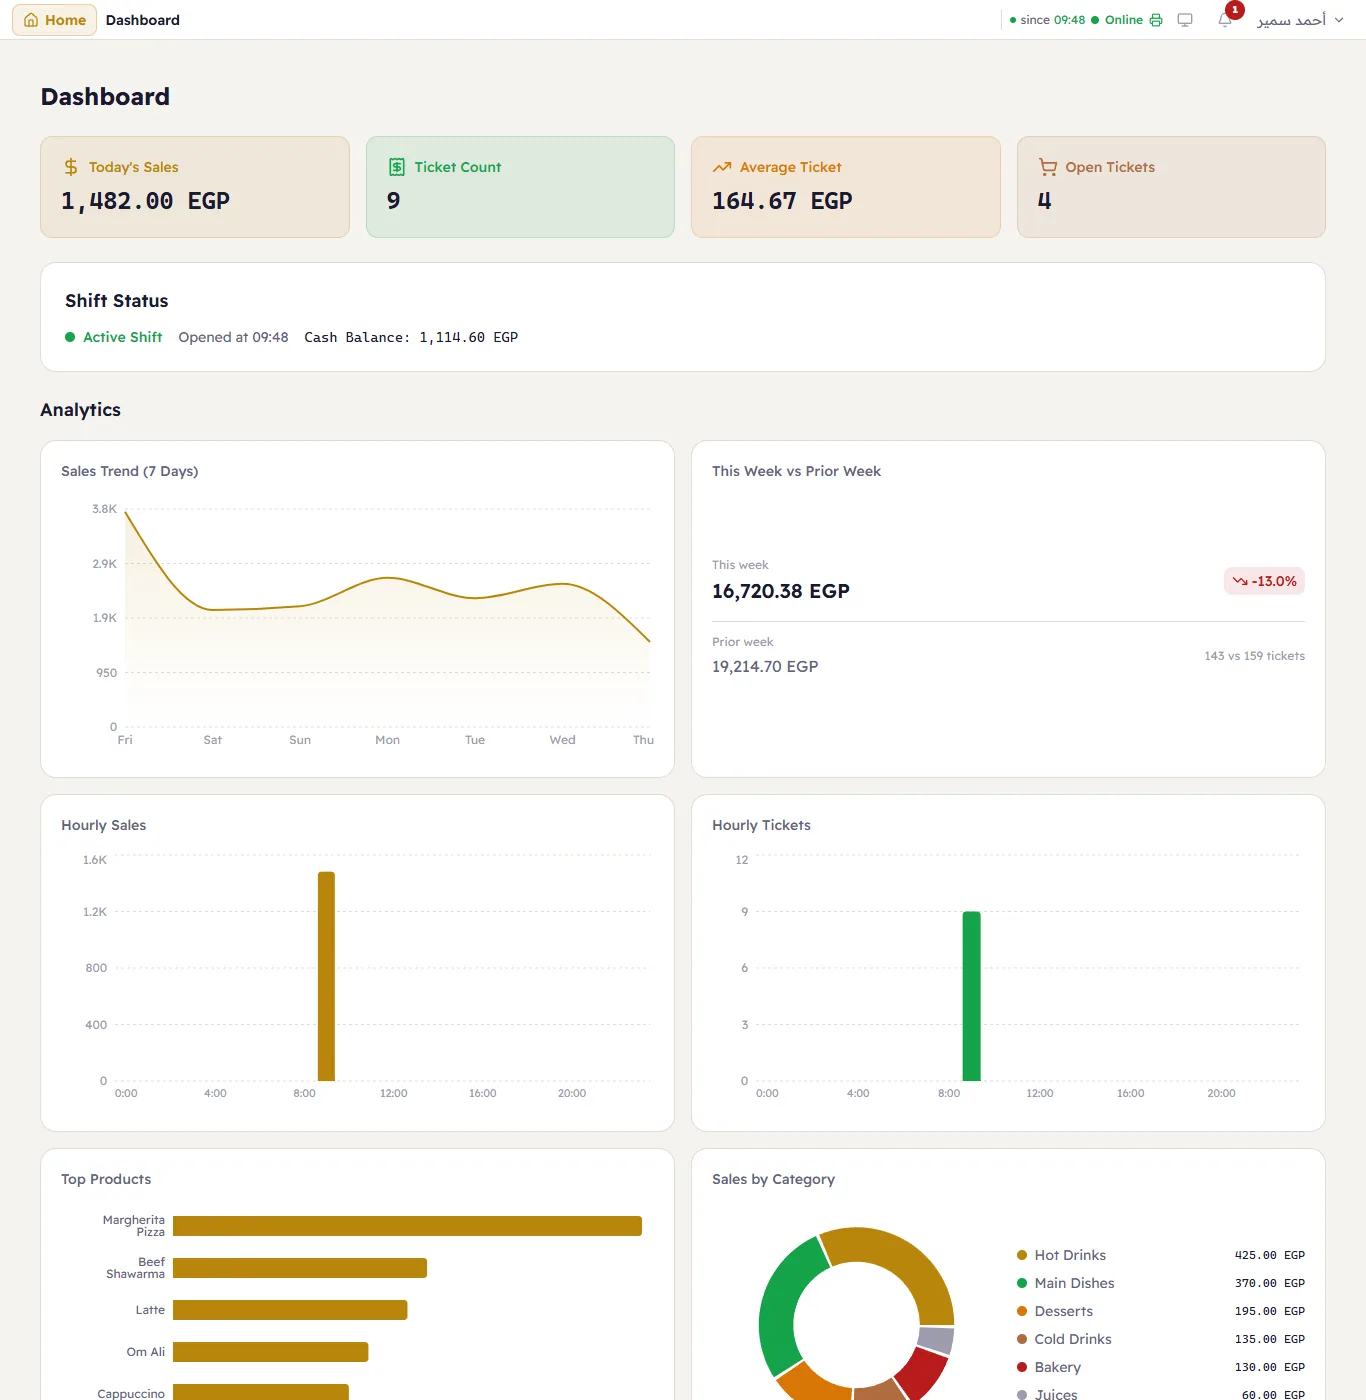
Task: Click the Beef Shawarma bar
Action: pyautogui.click(x=300, y=1268)
